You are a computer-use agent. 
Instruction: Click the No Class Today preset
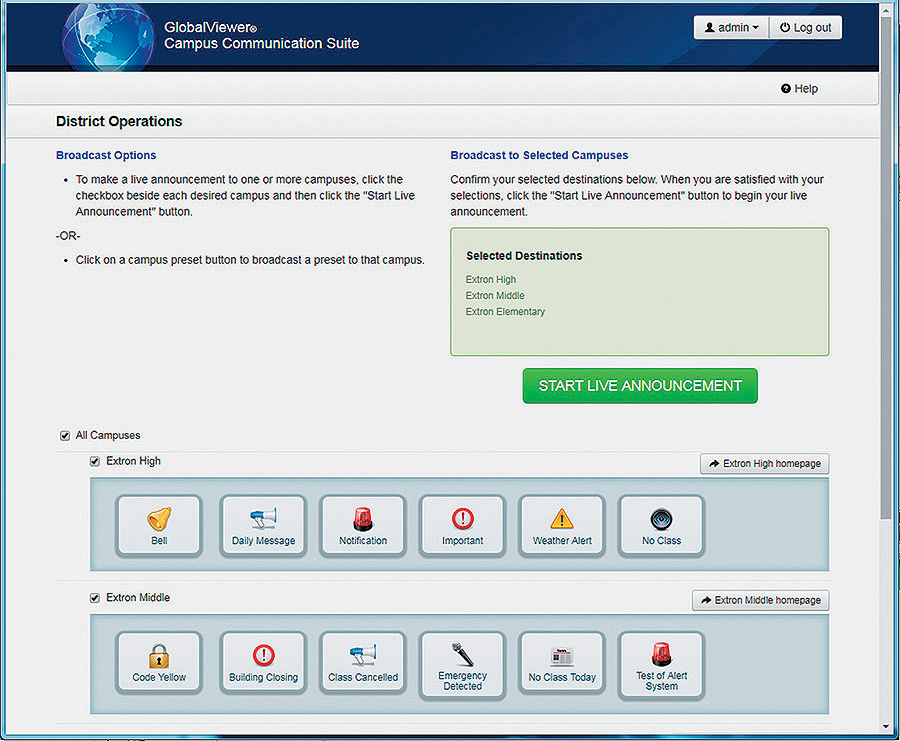coord(561,662)
